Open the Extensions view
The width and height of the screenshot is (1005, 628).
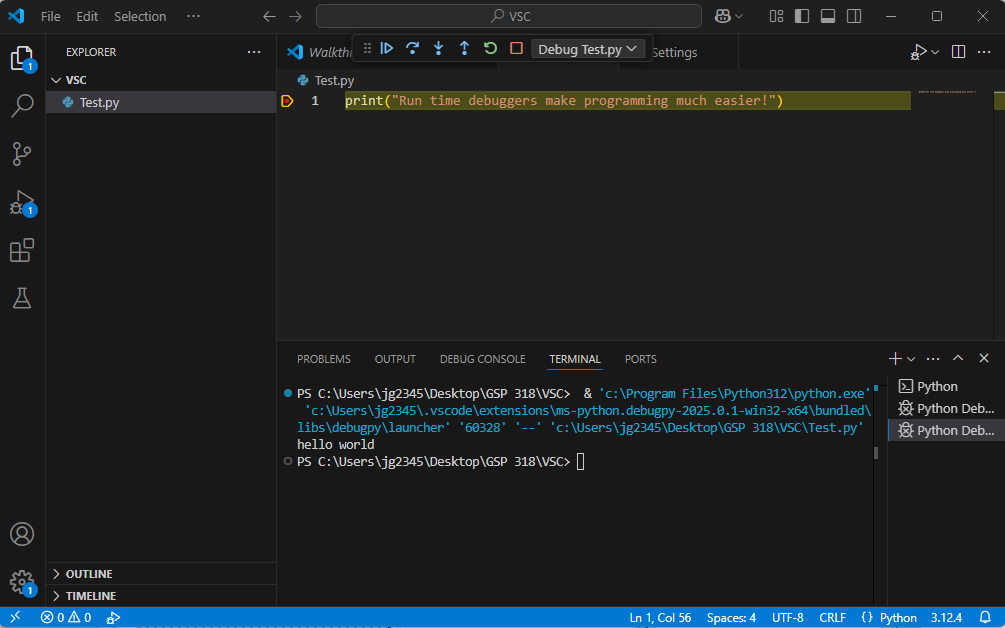coord(22,251)
